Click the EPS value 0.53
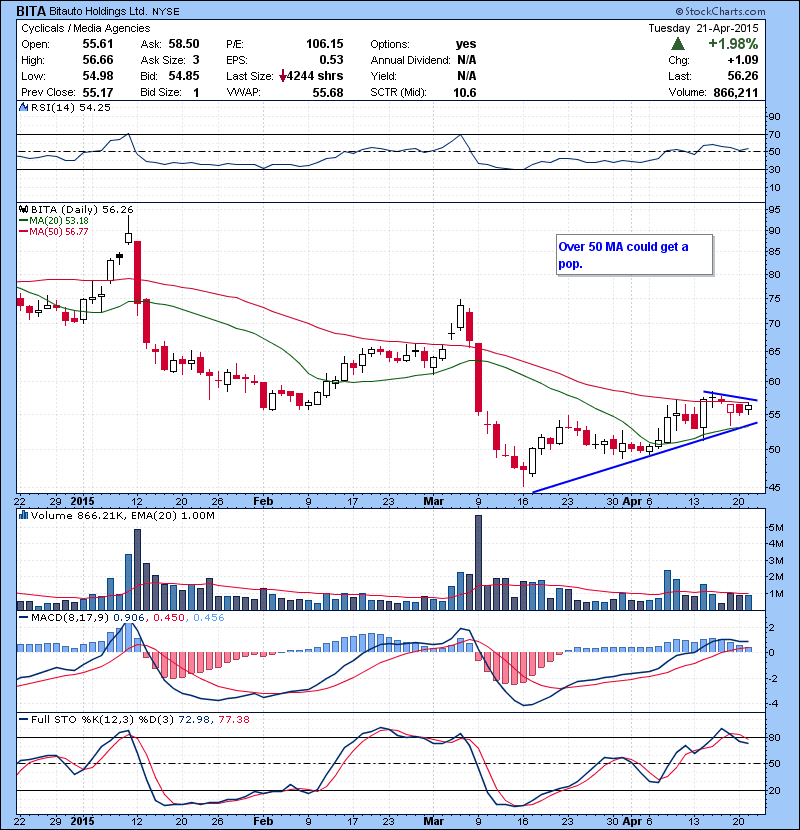This screenshot has height=830, width=800. click(x=331, y=60)
